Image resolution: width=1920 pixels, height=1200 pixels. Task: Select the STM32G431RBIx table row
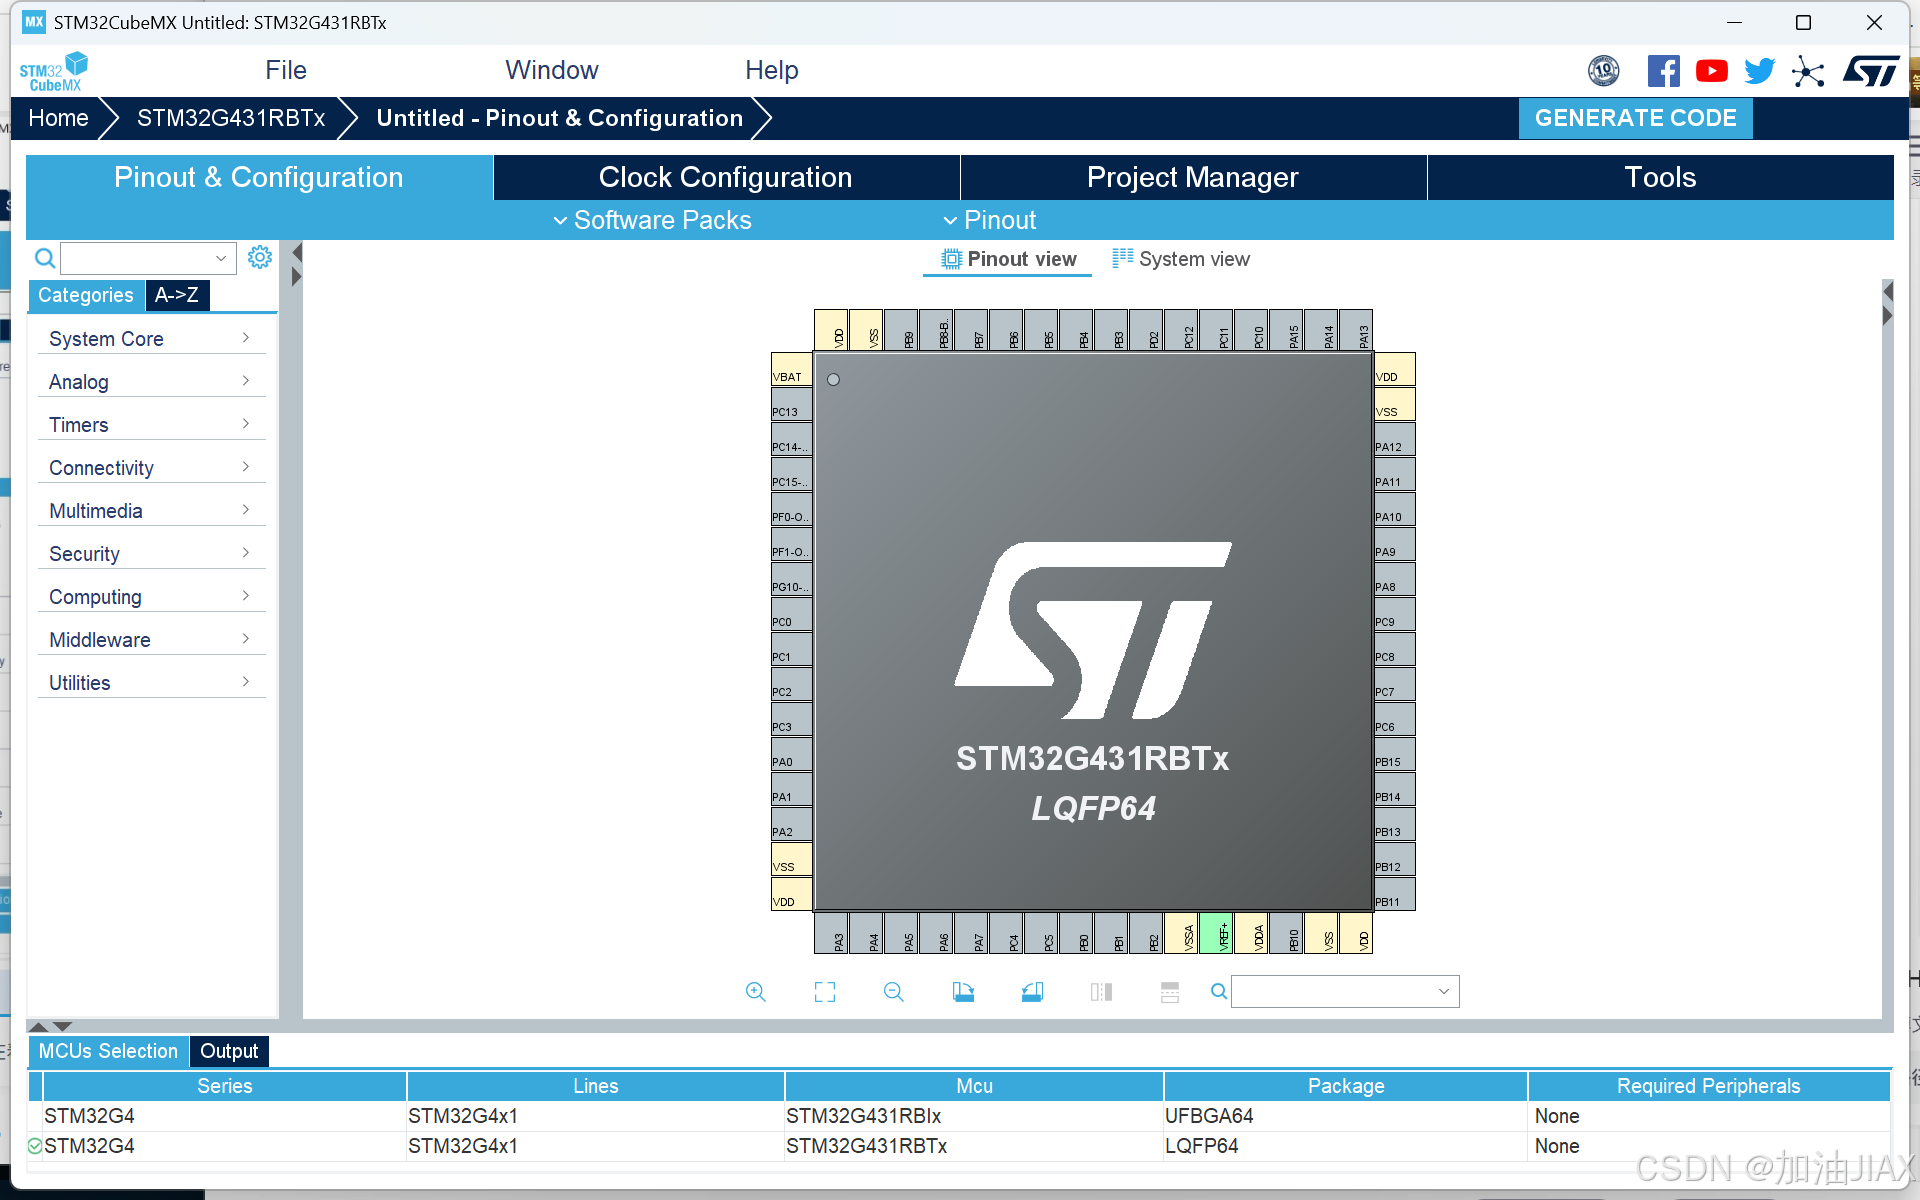coord(960,1116)
